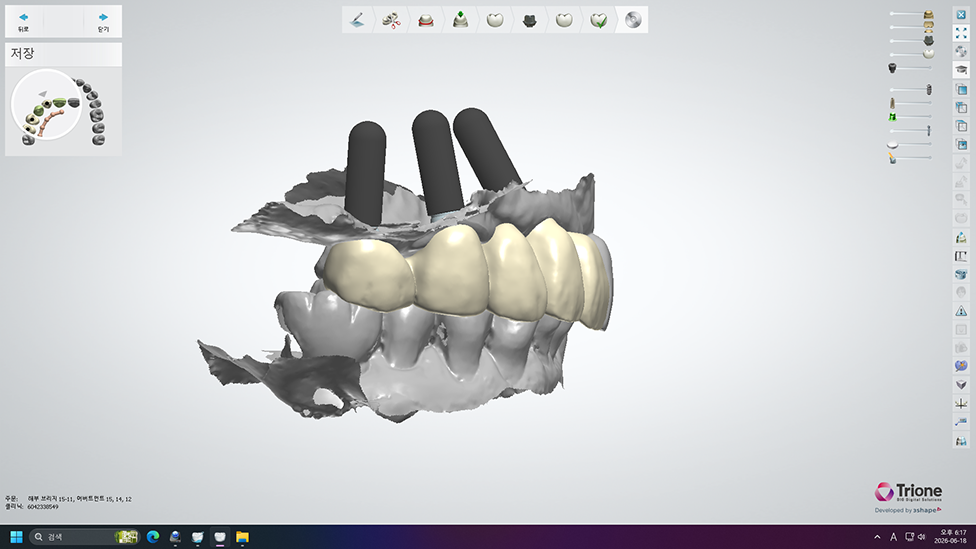This screenshot has height=549, width=976.
Task: Open the blue cylinder block tool icon
Action: pos(961,274)
